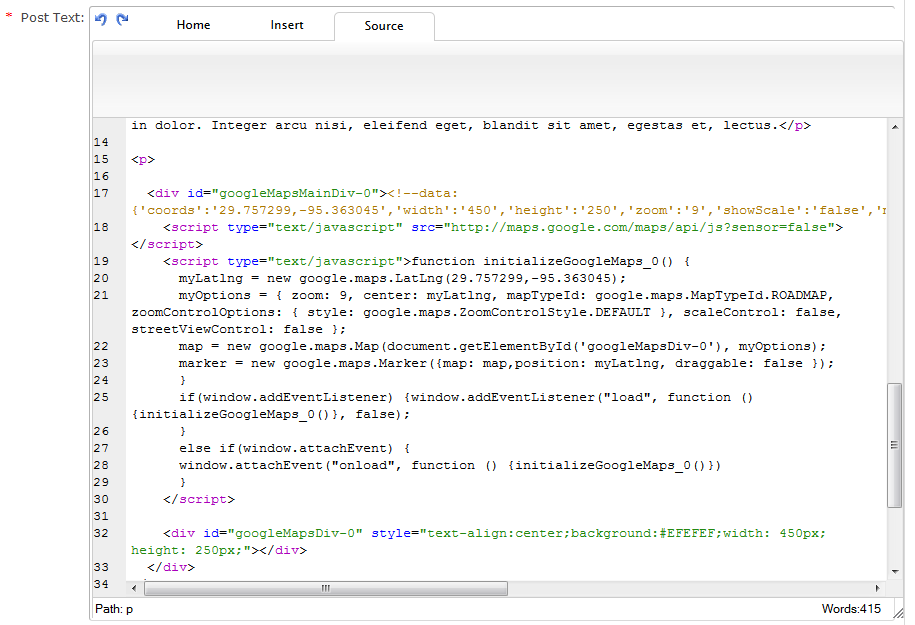Image resolution: width=915 pixels, height=625 pixels.
Task: Switch to the Home tab
Action: (x=193, y=25)
